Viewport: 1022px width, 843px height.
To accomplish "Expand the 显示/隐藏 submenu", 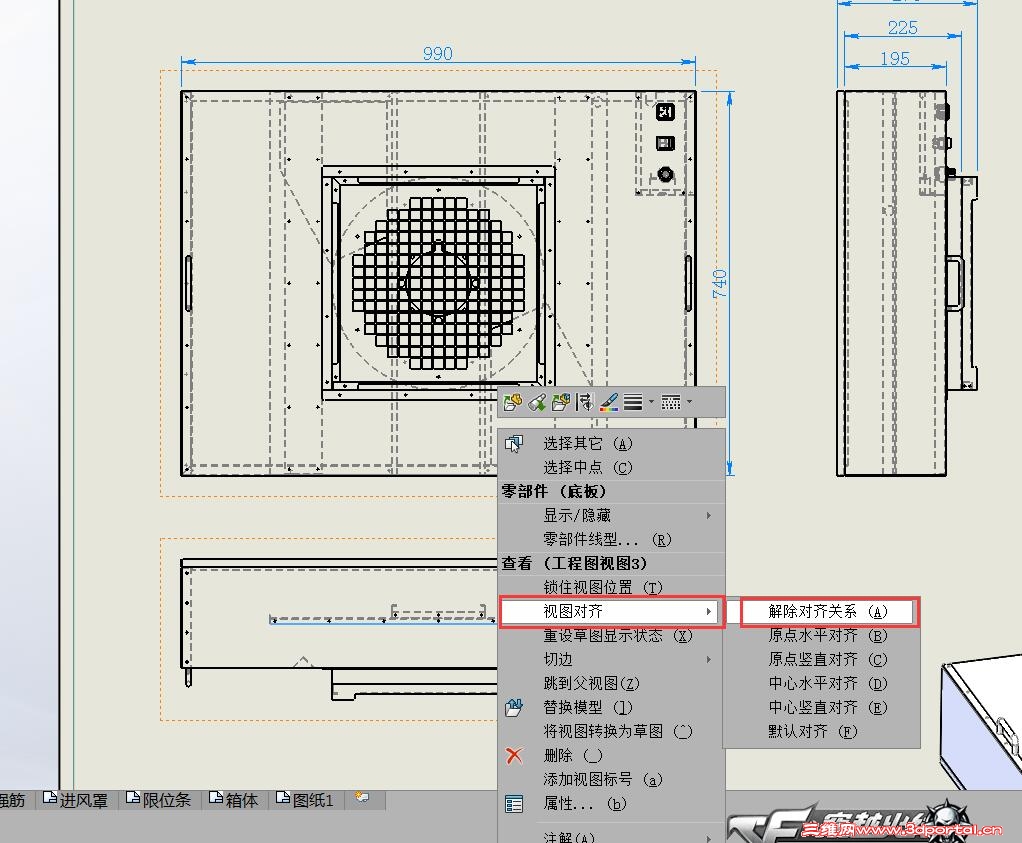I will 611,516.
